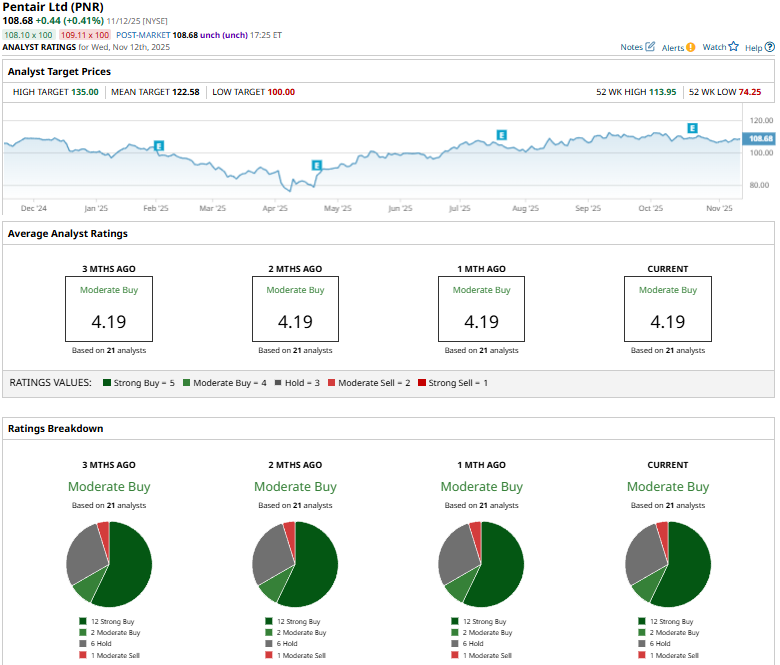
Task: Click the Watch star icon
Action: click(x=733, y=47)
